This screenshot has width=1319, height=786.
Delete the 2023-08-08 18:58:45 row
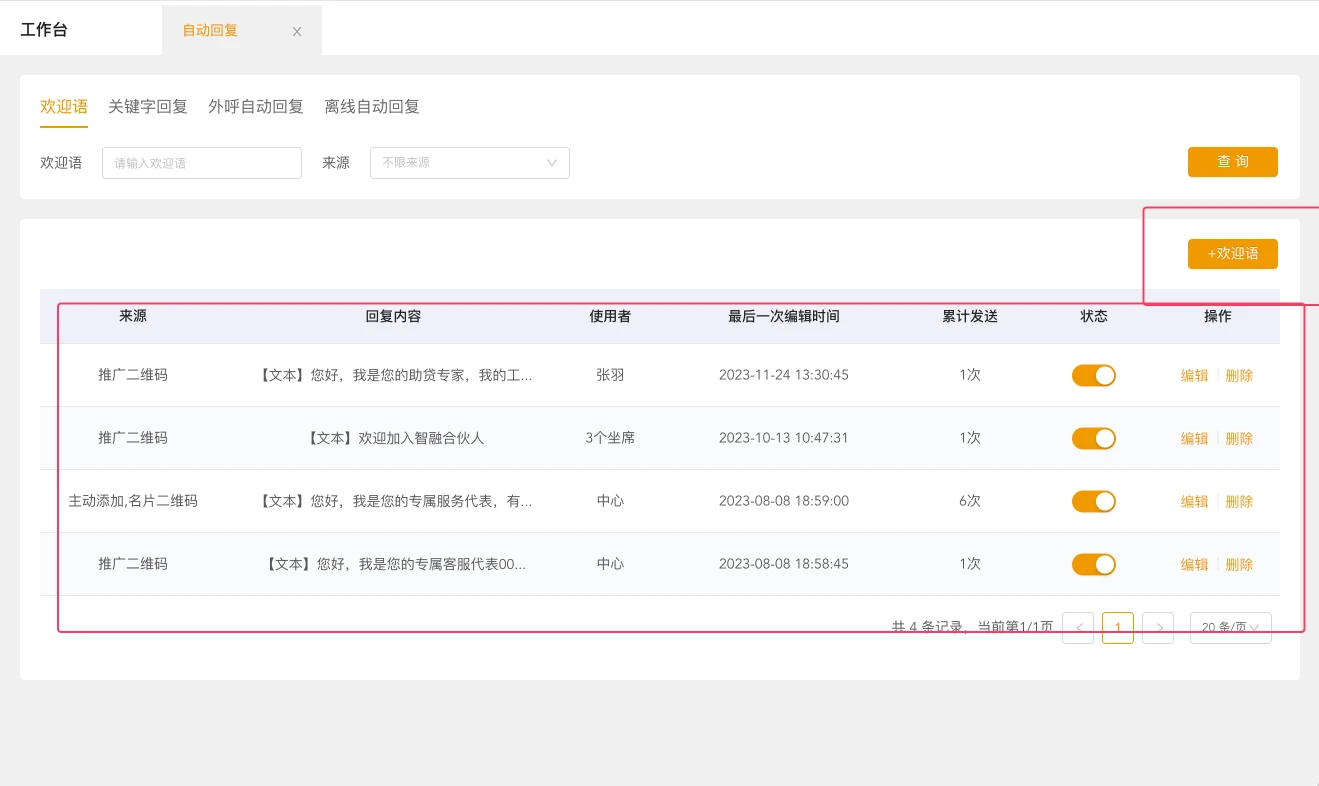pos(1239,565)
